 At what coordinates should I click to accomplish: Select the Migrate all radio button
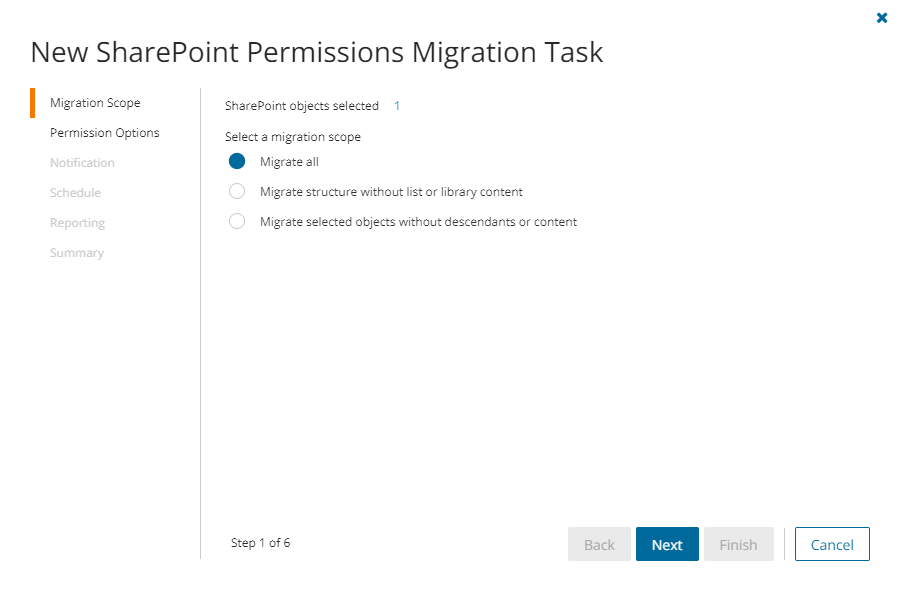click(x=237, y=162)
